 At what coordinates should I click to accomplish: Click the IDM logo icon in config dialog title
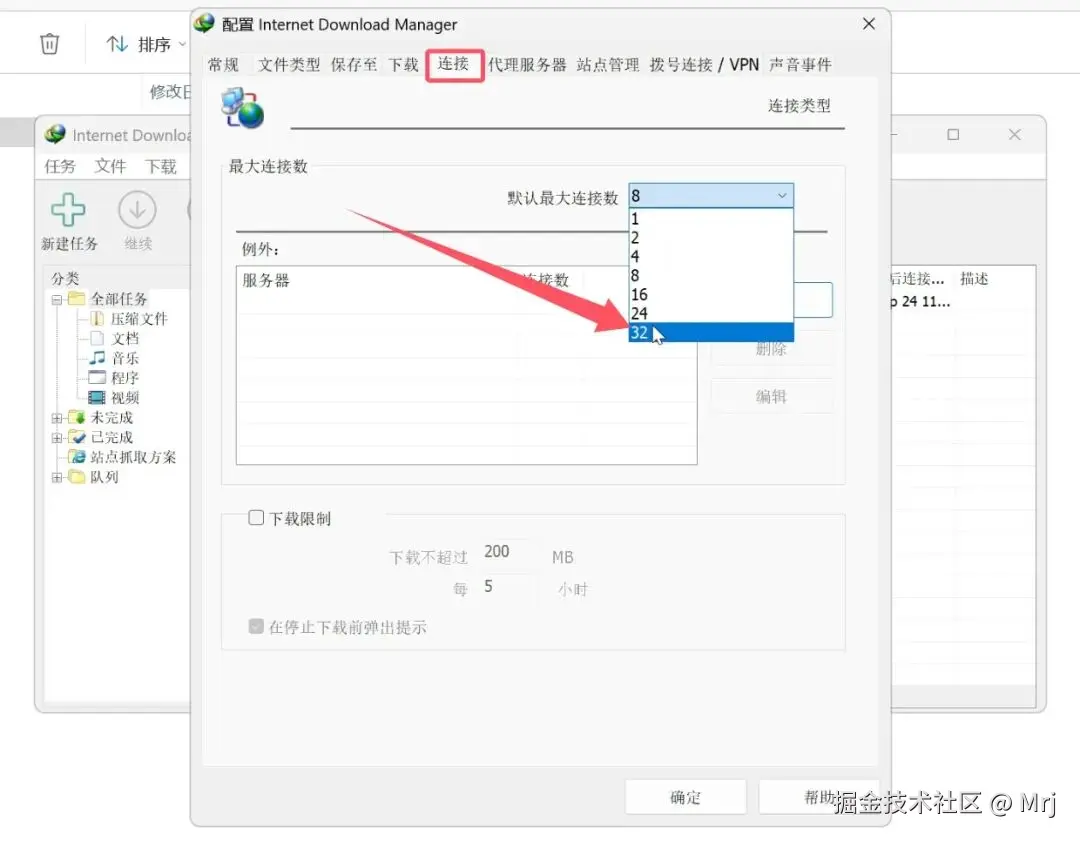[205, 23]
